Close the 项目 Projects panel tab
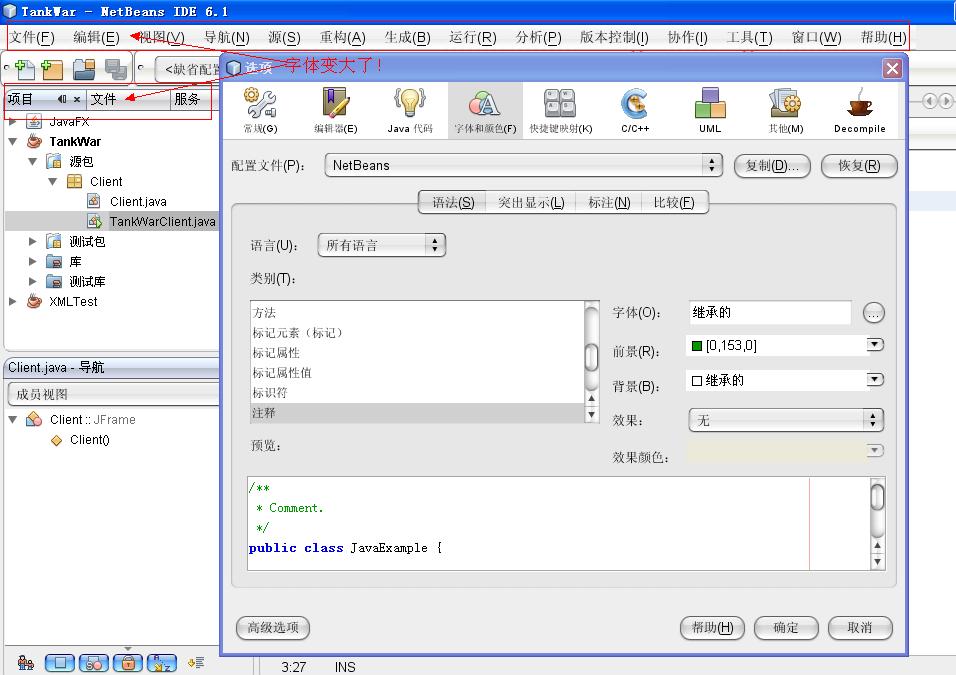Viewport: 956px width, 675px height. point(77,99)
